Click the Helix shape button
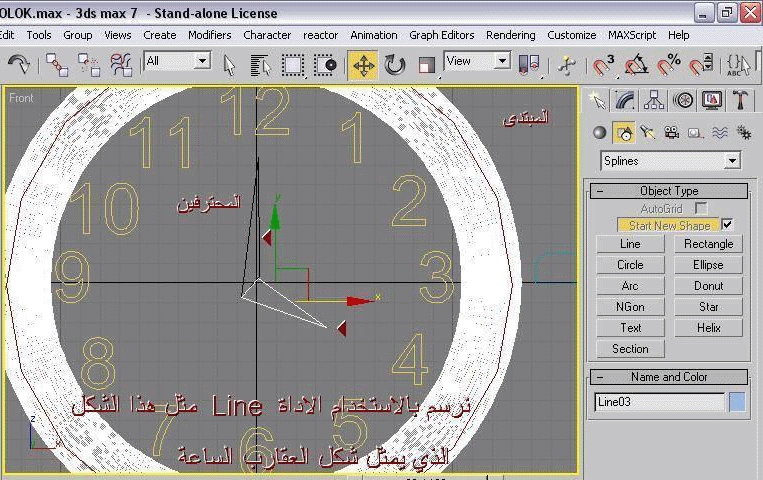 [708, 328]
